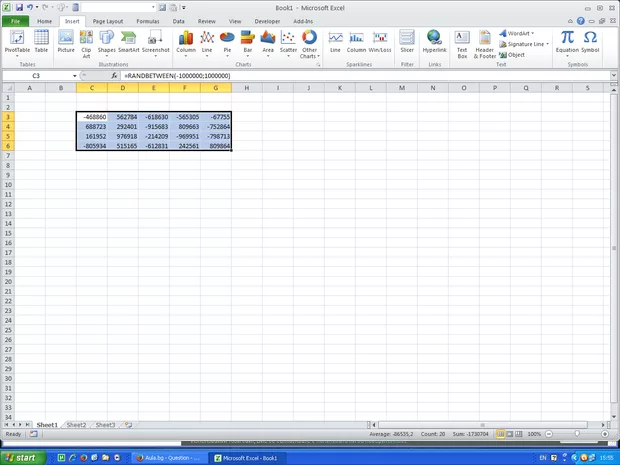The width and height of the screenshot is (620, 465).
Task: Click the Windows start button
Action: [20, 457]
